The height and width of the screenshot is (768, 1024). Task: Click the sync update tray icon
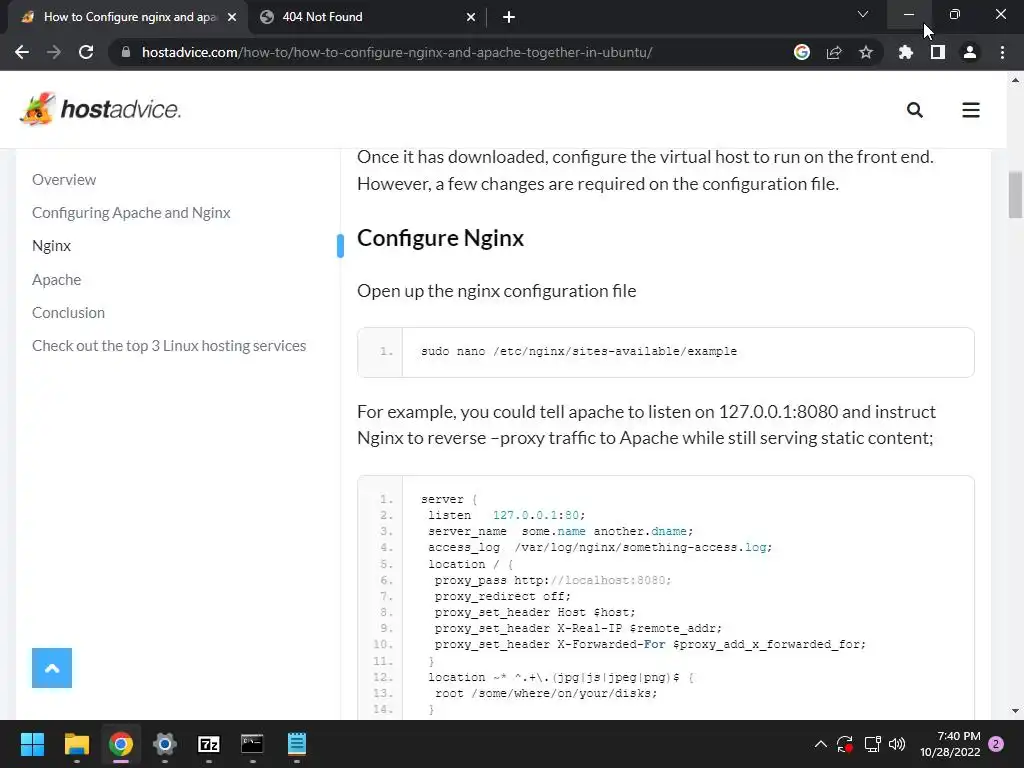coord(845,744)
